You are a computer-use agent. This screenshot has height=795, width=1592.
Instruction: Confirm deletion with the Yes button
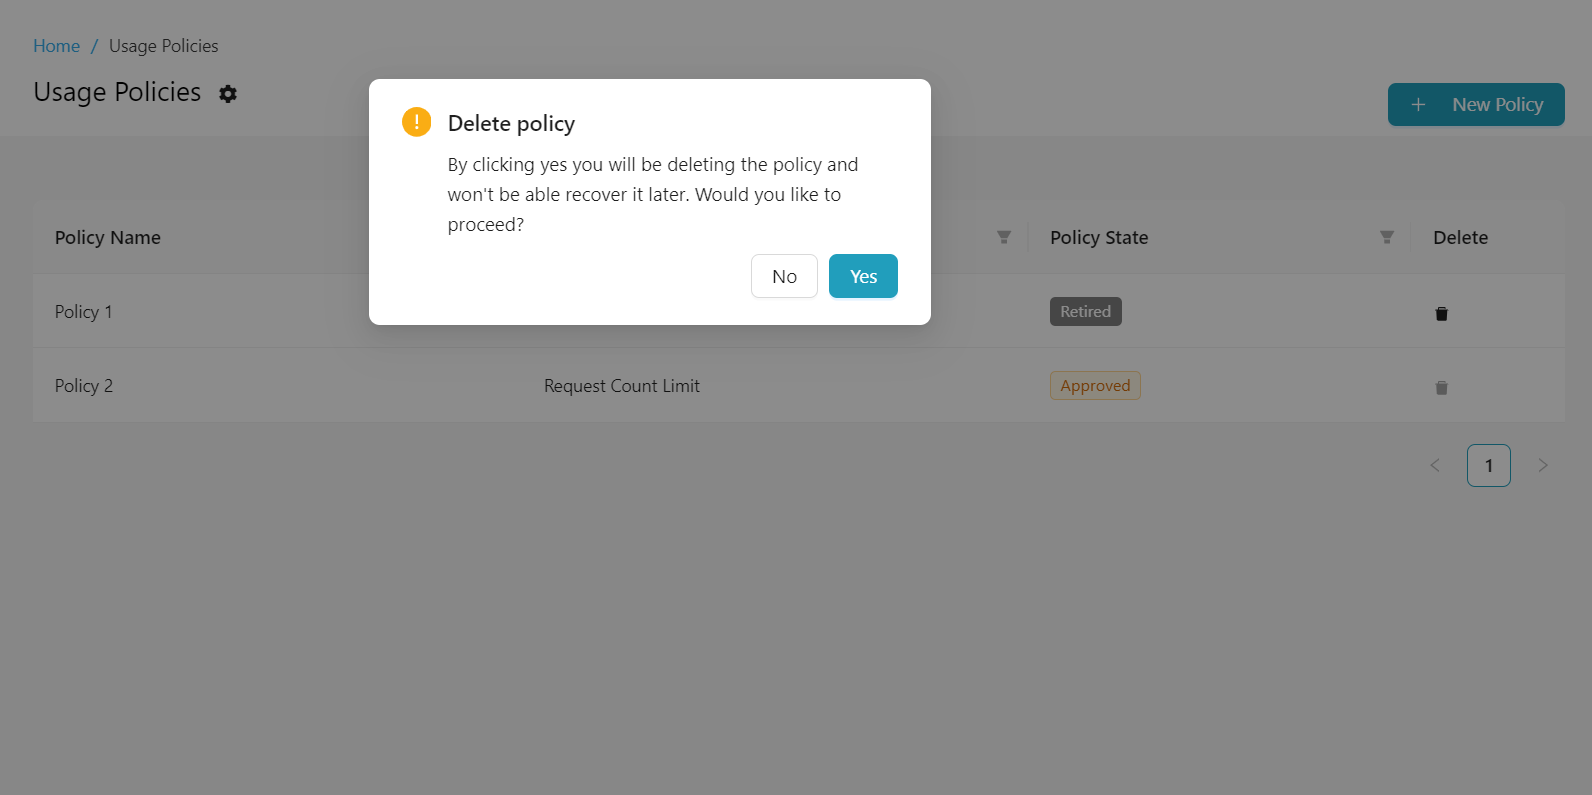coord(862,276)
